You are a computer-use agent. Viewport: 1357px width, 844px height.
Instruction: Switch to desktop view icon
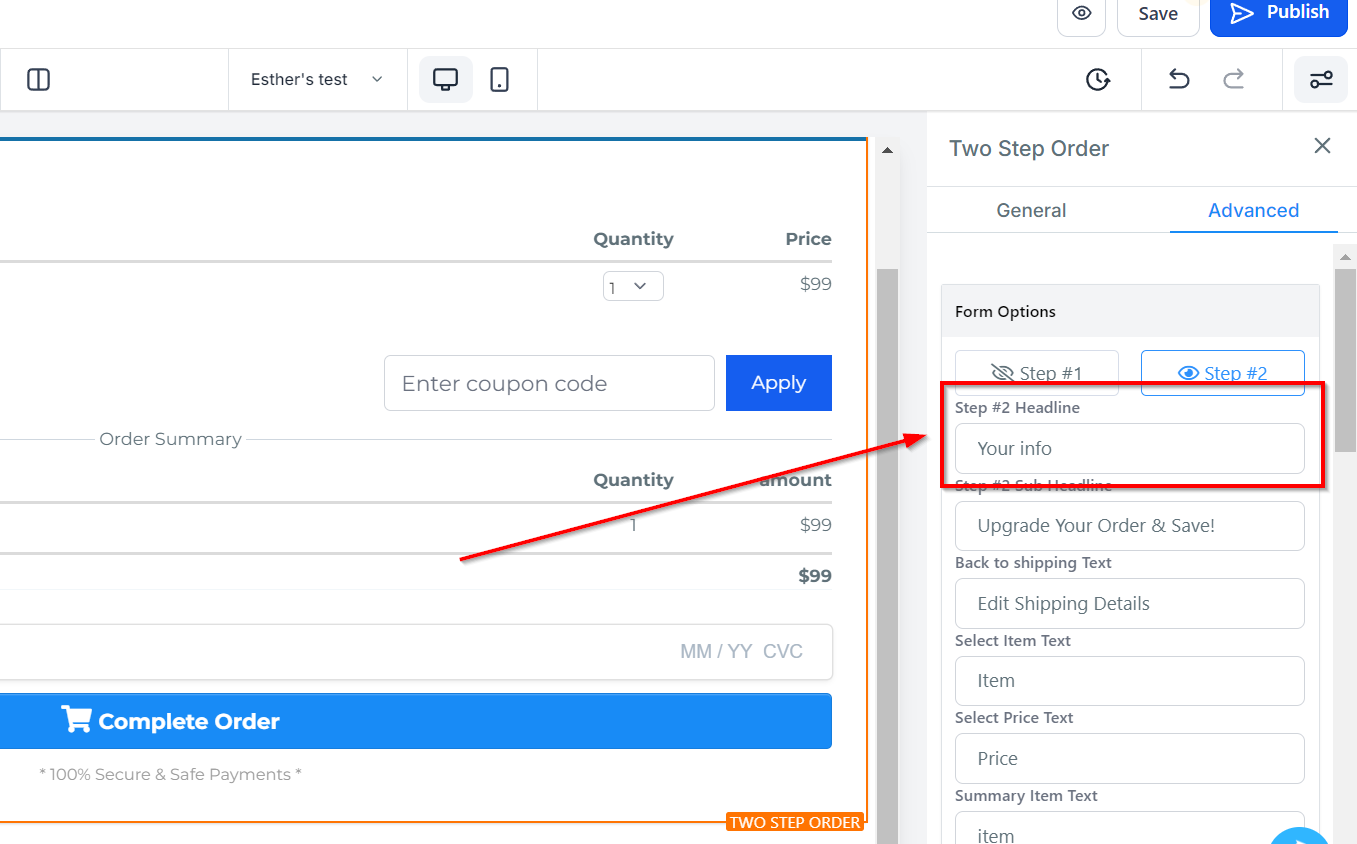point(445,80)
